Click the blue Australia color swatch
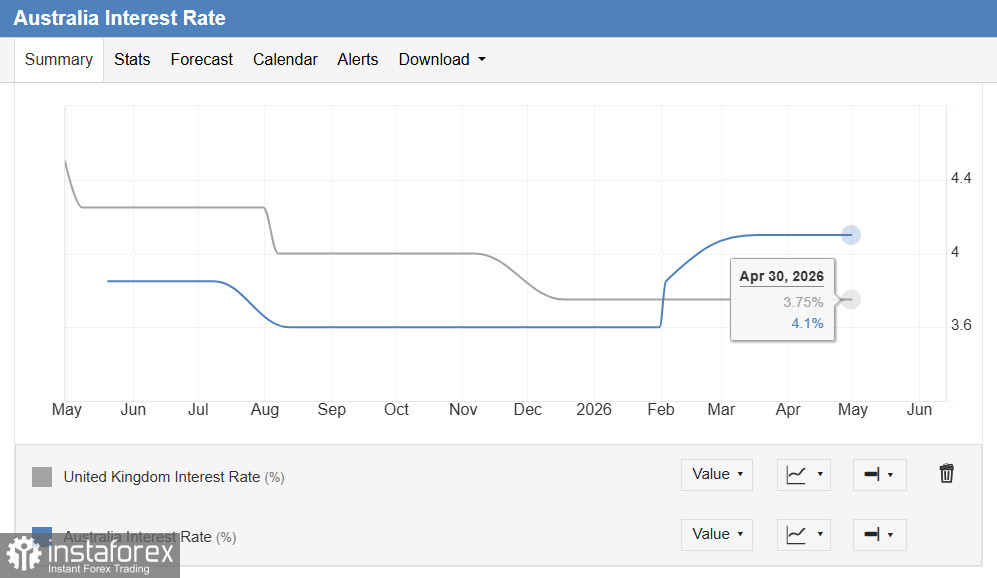997x578 pixels. coord(42,535)
